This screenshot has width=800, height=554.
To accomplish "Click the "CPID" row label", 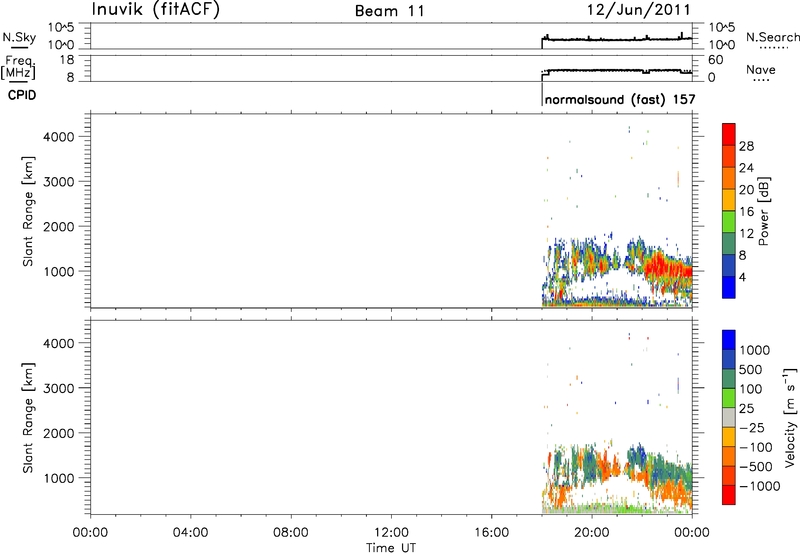I will pyautogui.click(x=22, y=95).
